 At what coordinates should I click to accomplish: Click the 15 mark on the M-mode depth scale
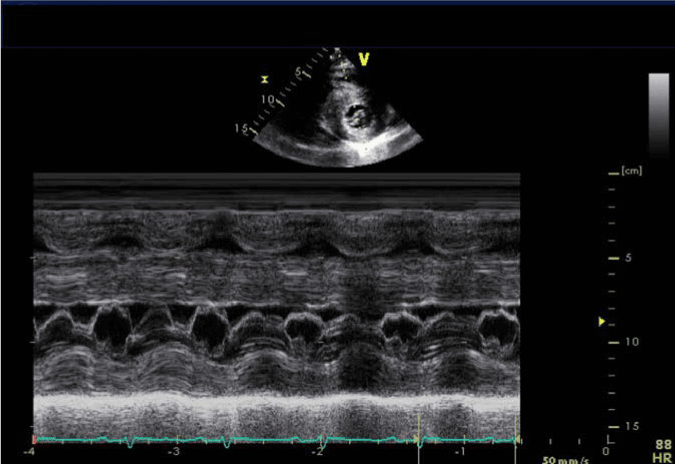pos(631,427)
